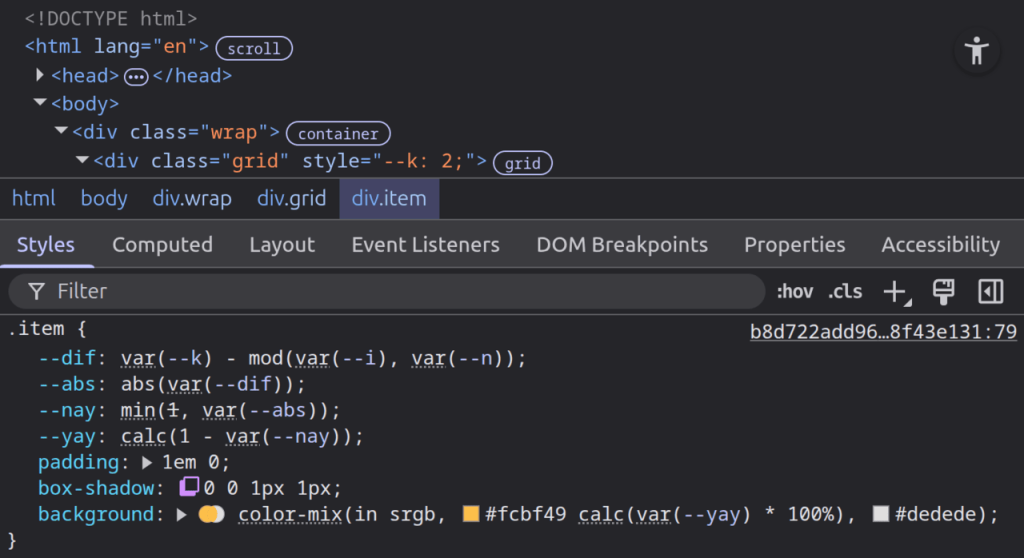Expand the padding shorthand property
Screen dimensions: 1024x558
point(147,463)
